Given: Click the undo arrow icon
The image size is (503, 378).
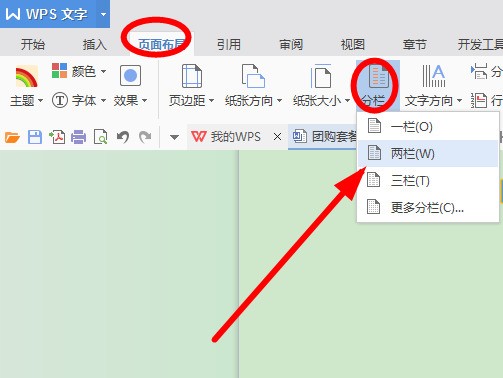Looking at the screenshot, I should tap(123, 137).
